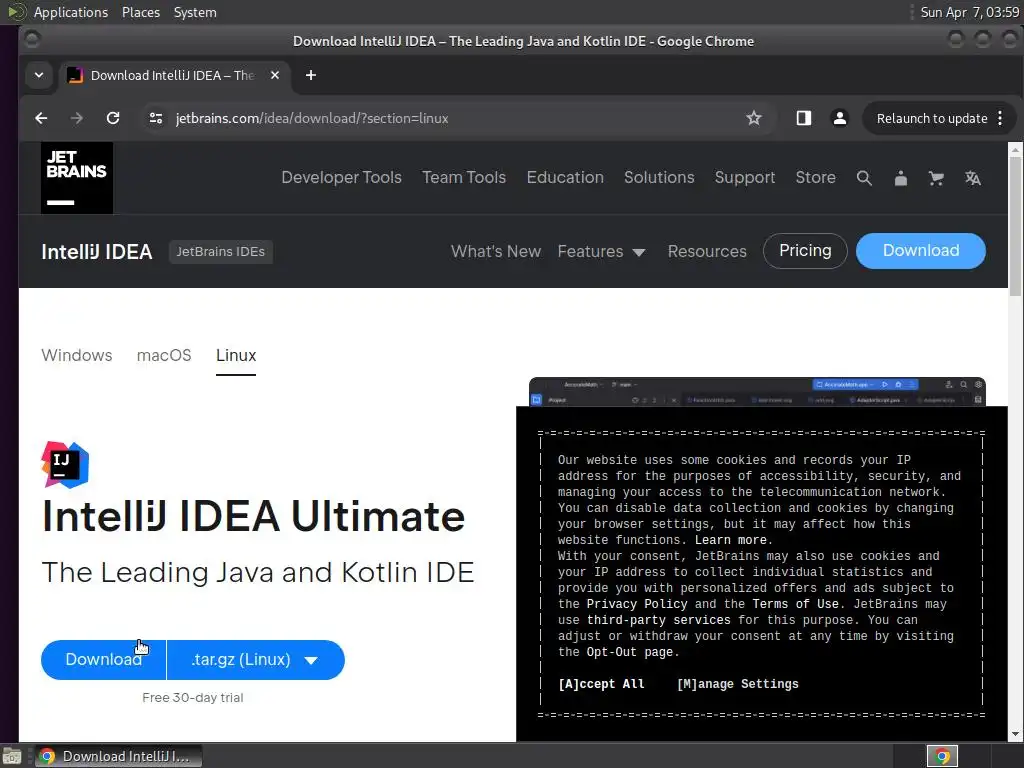Viewport: 1024px width, 768px height.
Task: Select Chrome window in taskbar
Action: coord(118,756)
